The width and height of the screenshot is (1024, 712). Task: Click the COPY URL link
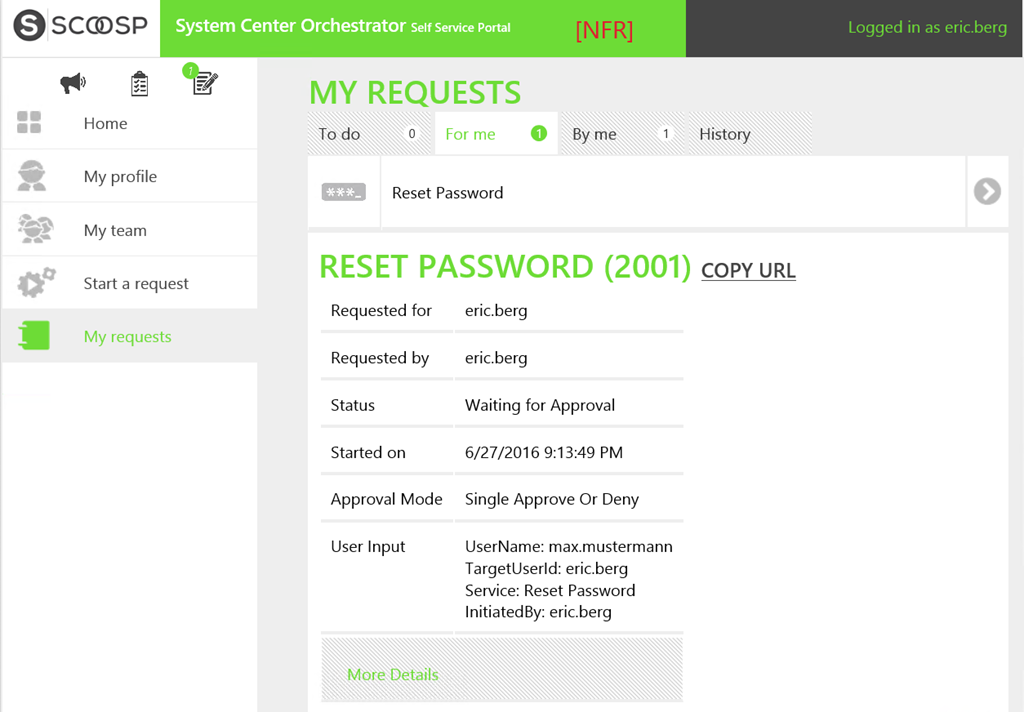[748, 270]
